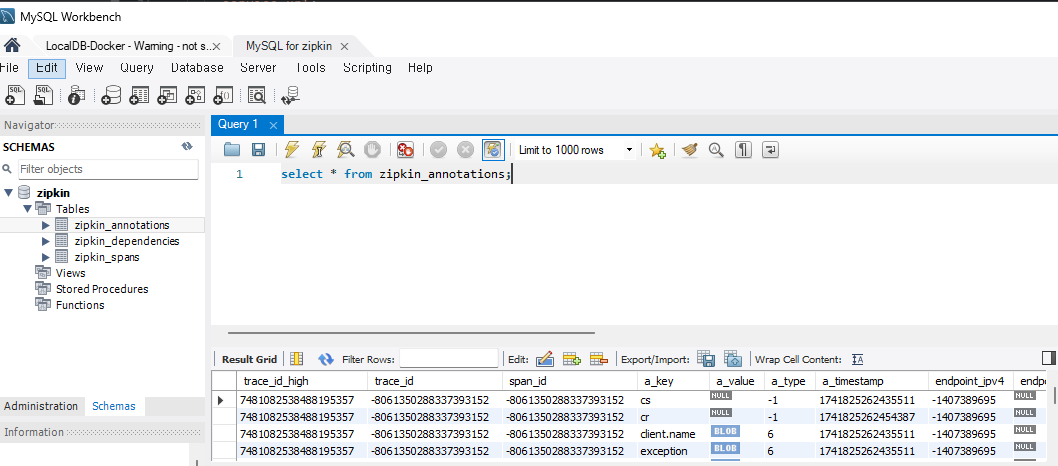Expand the zipkin_spans table
This screenshot has height=466, width=1058.
click(x=46, y=257)
